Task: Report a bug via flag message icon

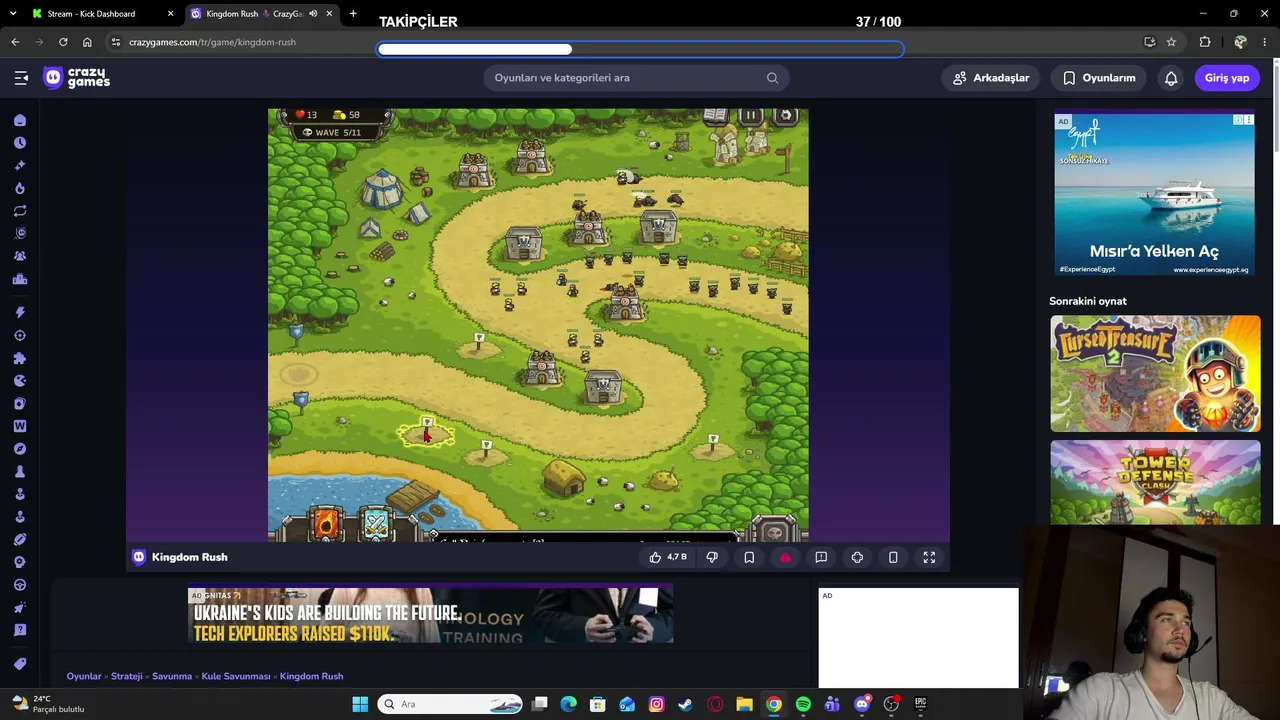Action: click(x=821, y=557)
